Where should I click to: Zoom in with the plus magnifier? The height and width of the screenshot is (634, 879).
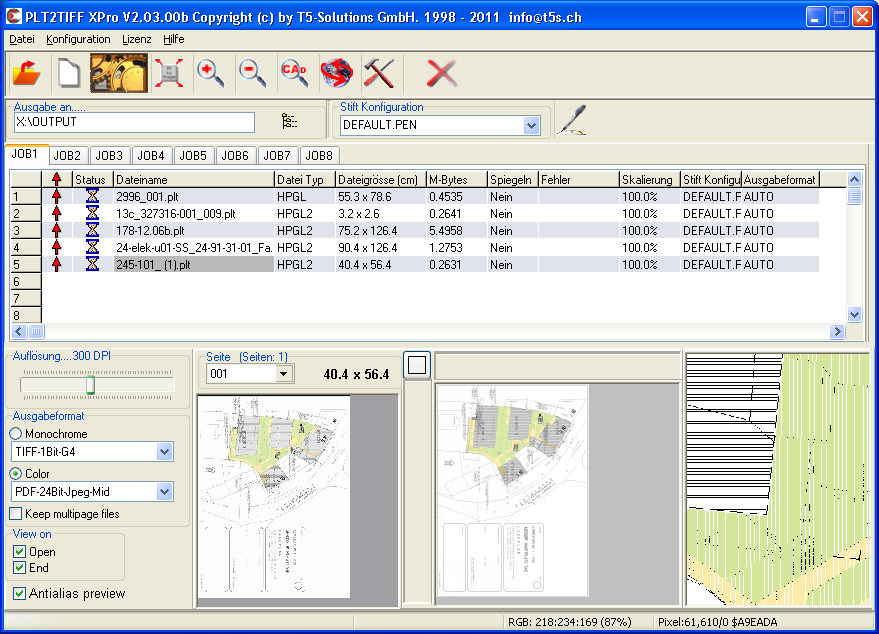pos(211,73)
